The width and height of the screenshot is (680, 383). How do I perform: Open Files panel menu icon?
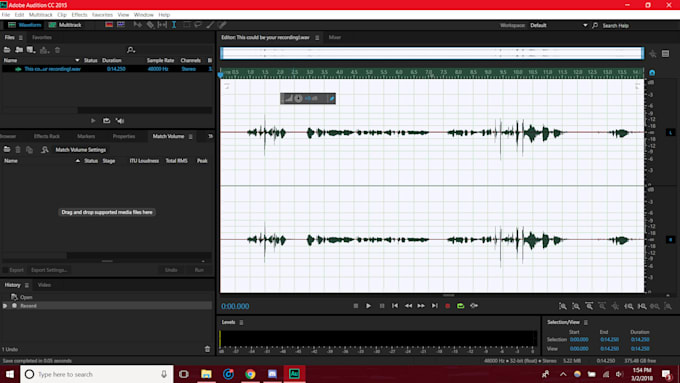[x=20, y=38]
